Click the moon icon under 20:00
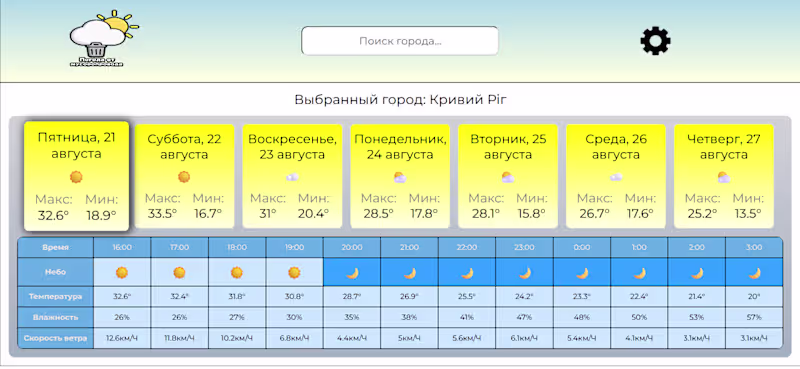The width and height of the screenshot is (800, 369). tap(352, 273)
